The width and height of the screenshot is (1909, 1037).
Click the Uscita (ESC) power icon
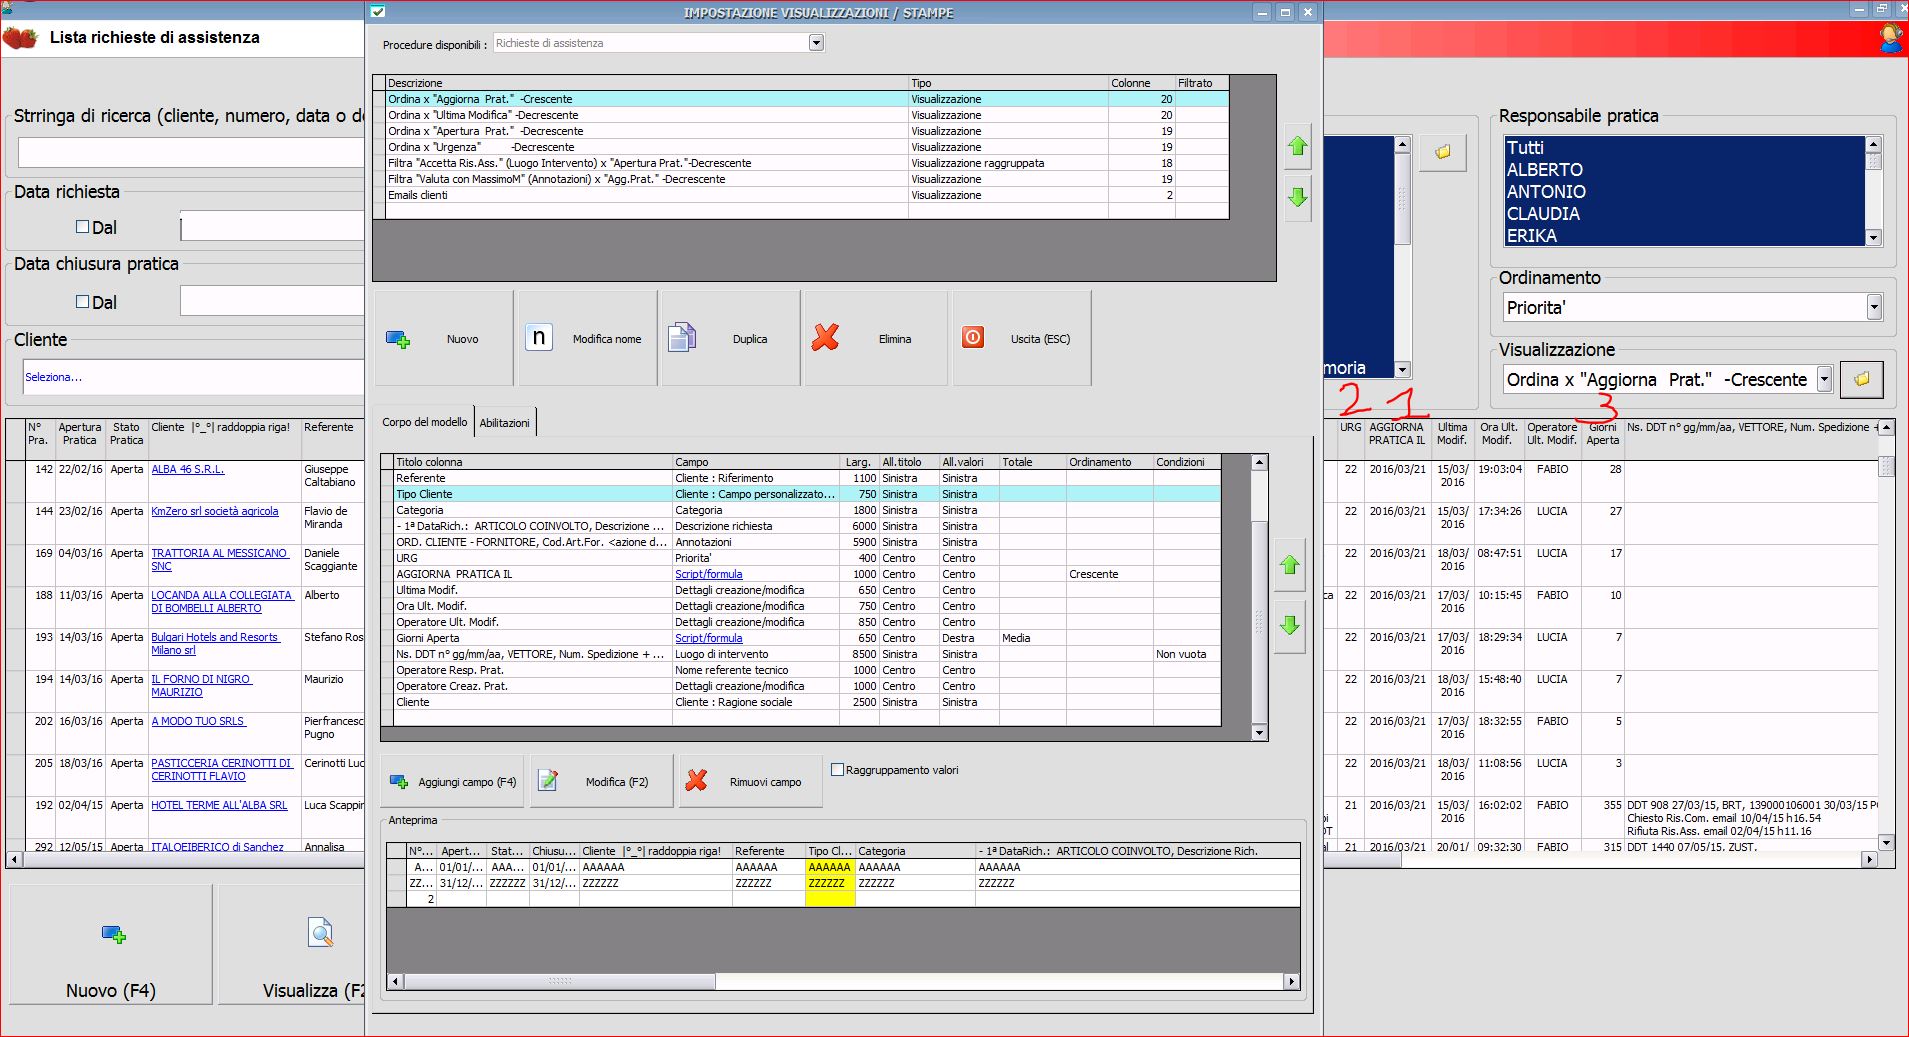[972, 338]
